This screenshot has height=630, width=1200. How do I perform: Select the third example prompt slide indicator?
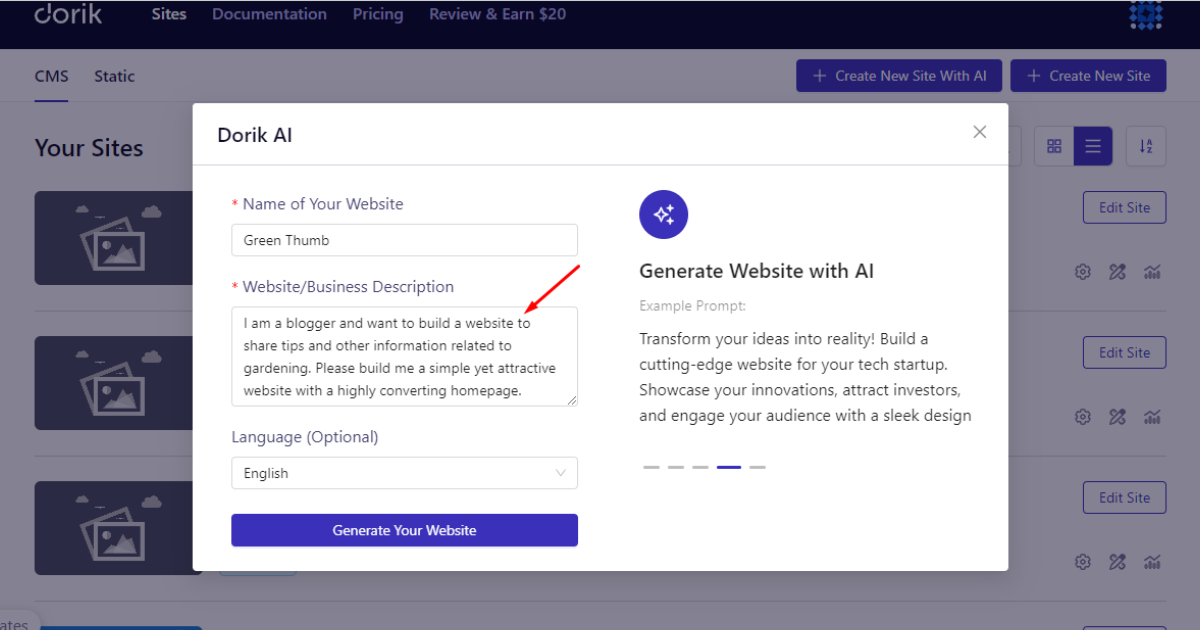coord(700,467)
